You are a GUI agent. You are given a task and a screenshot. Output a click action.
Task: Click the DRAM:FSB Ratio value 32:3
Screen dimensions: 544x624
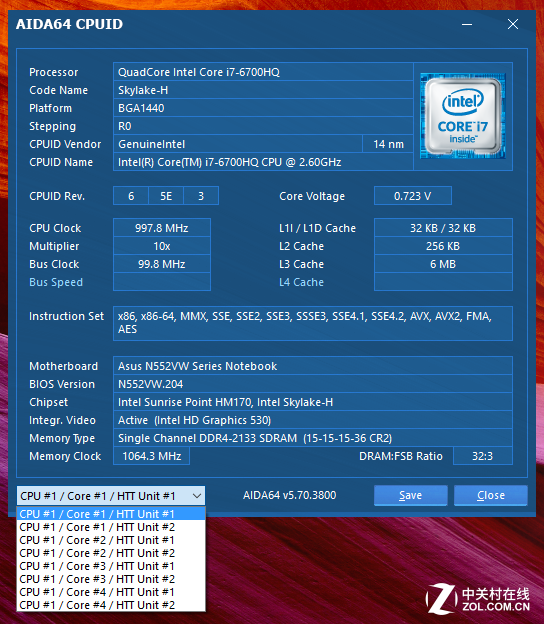point(483,456)
